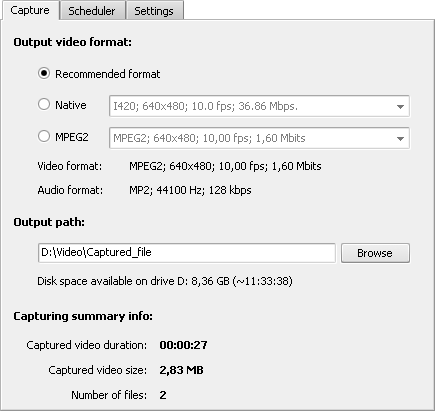
Task: Open the I420 640x480 native format combo box
Action: coord(259,106)
